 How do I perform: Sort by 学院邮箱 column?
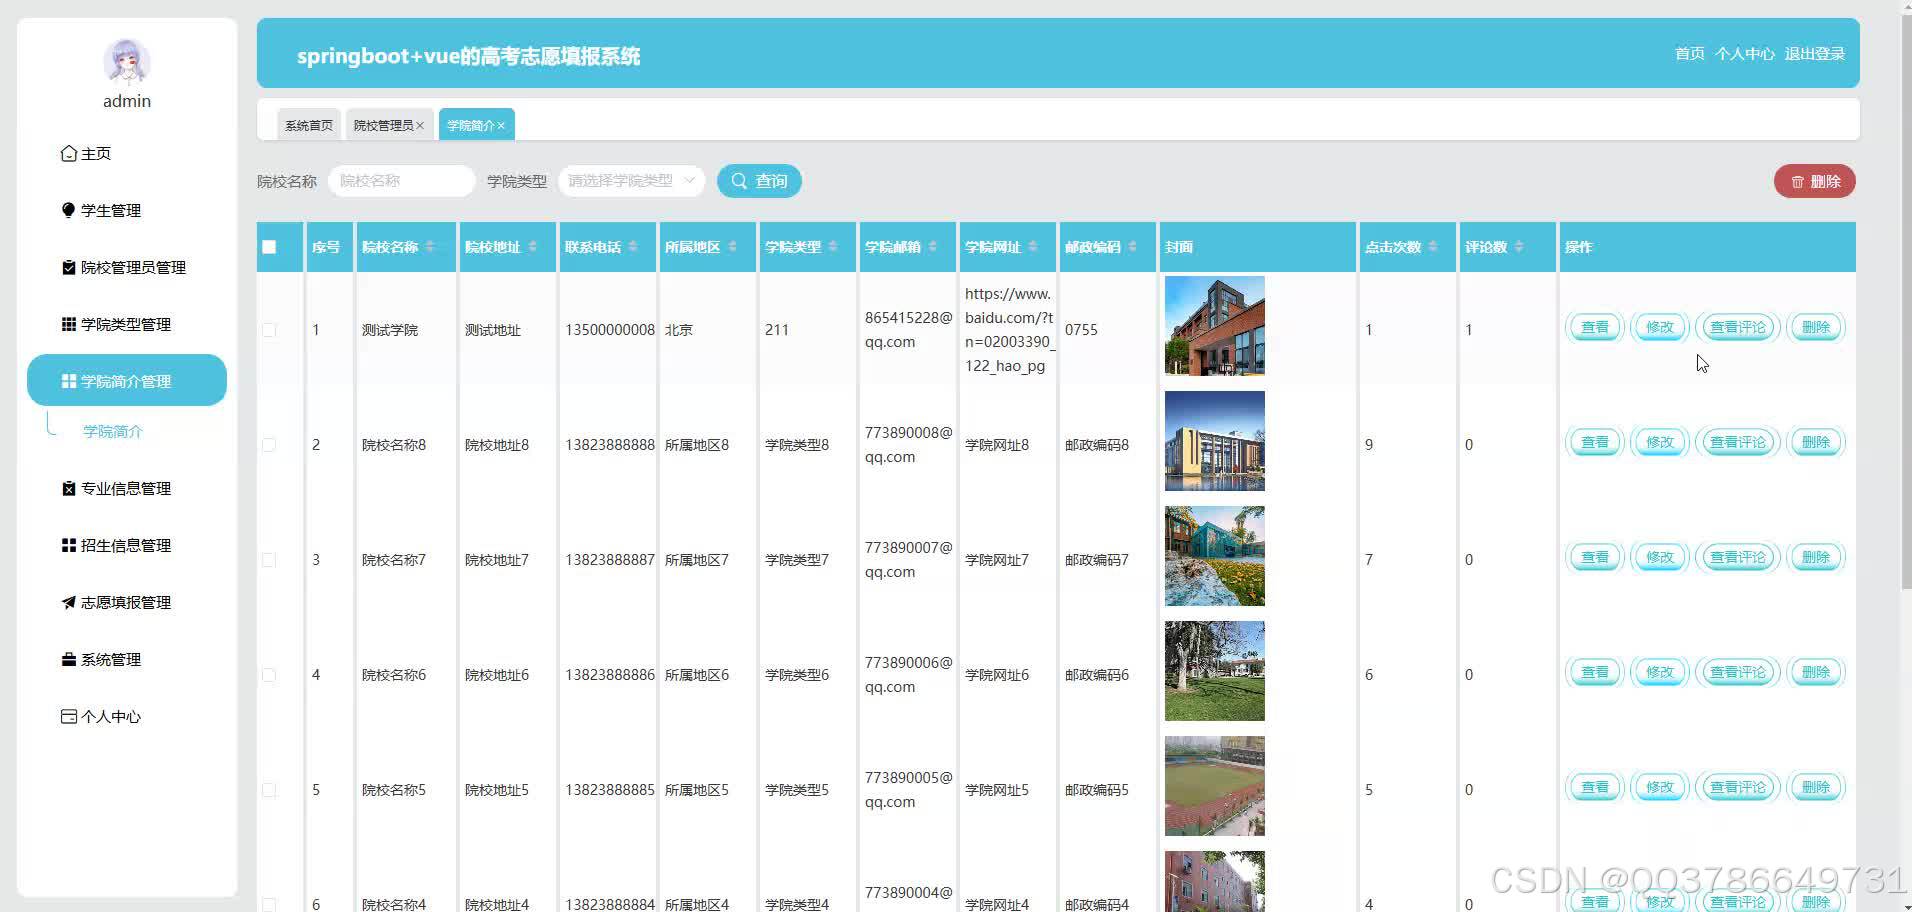point(933,247)
